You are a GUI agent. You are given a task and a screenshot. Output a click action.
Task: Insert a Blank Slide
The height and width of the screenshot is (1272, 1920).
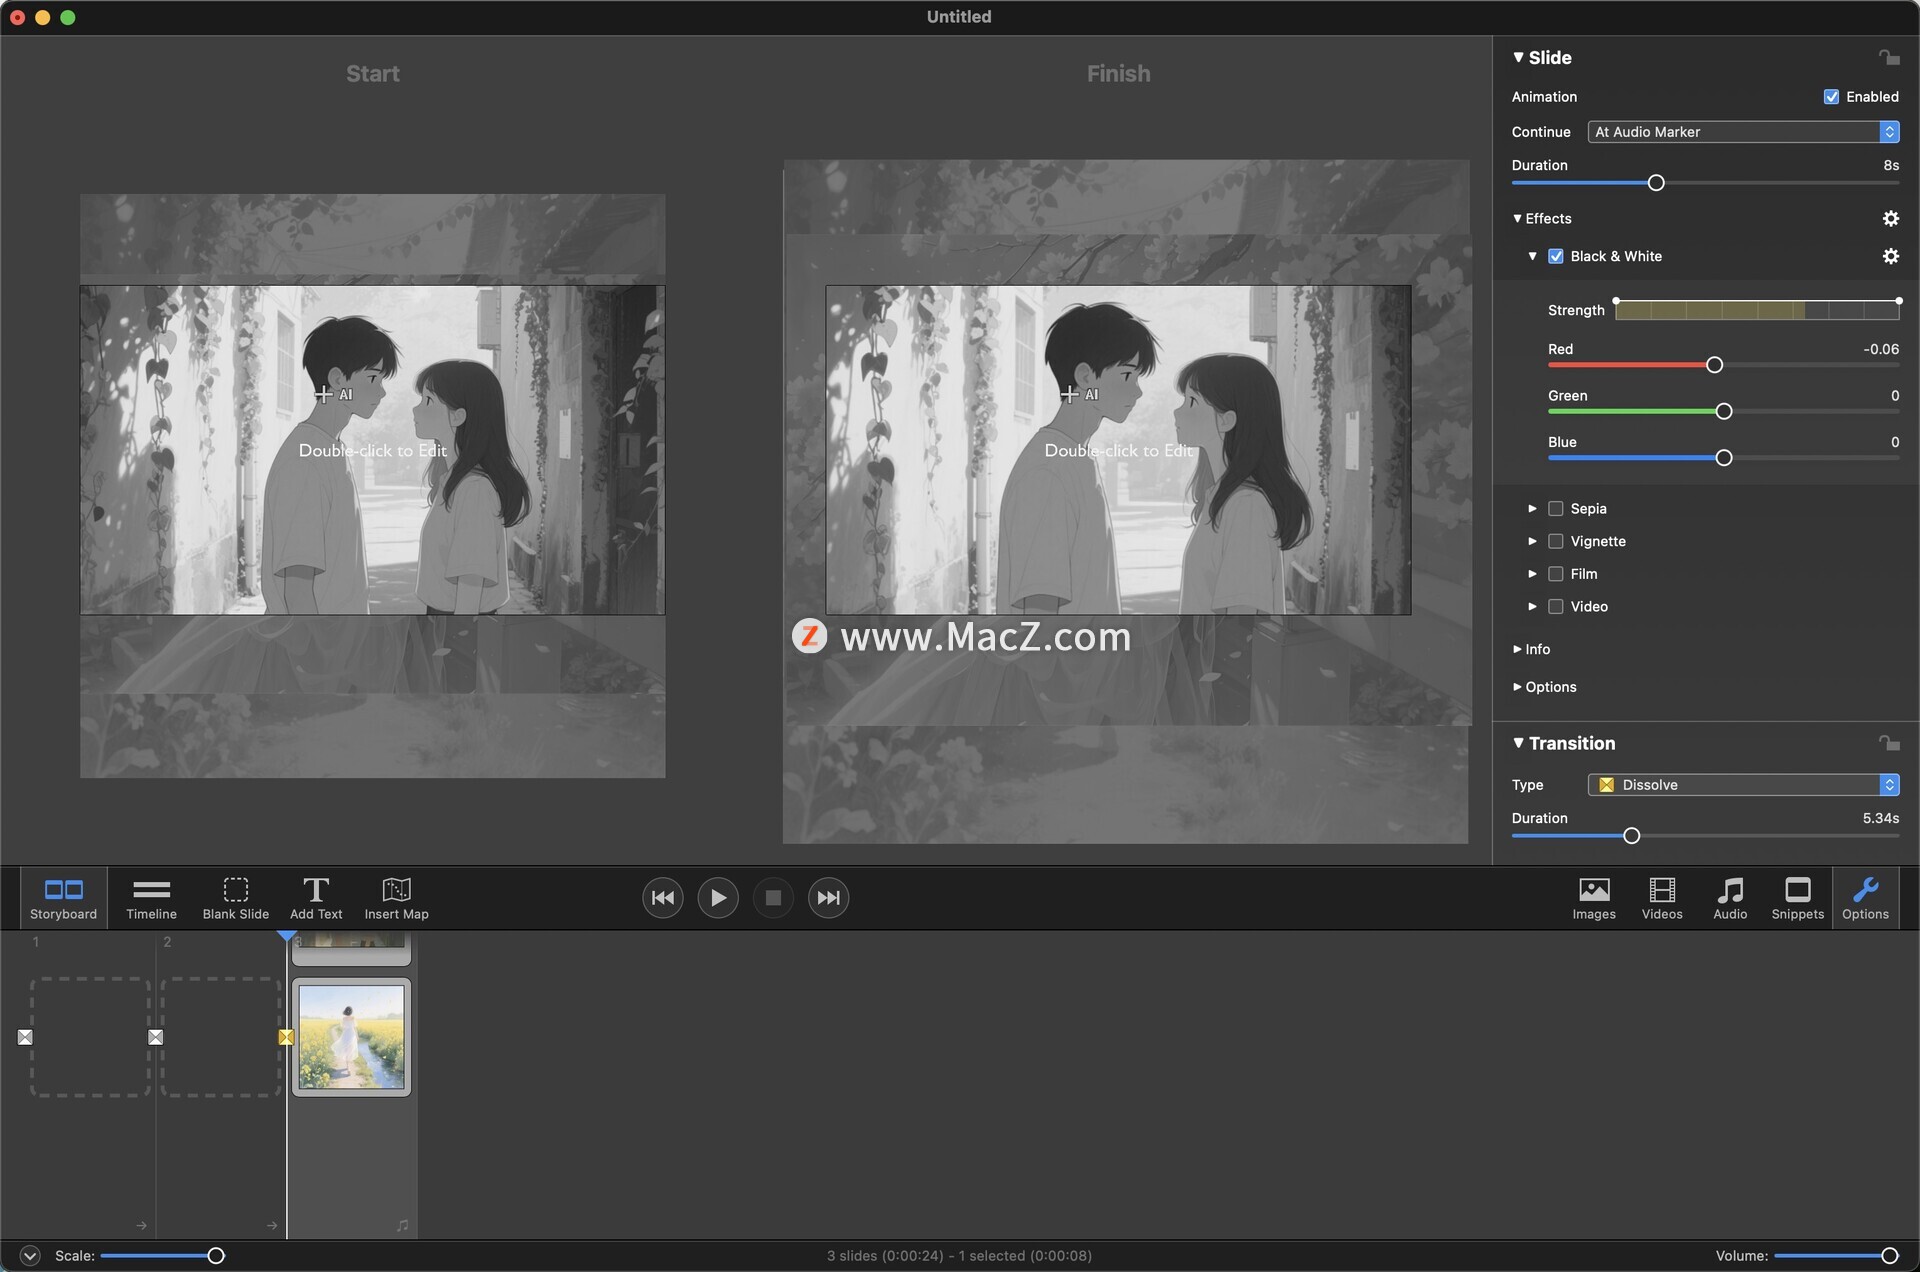coord(236,898)
